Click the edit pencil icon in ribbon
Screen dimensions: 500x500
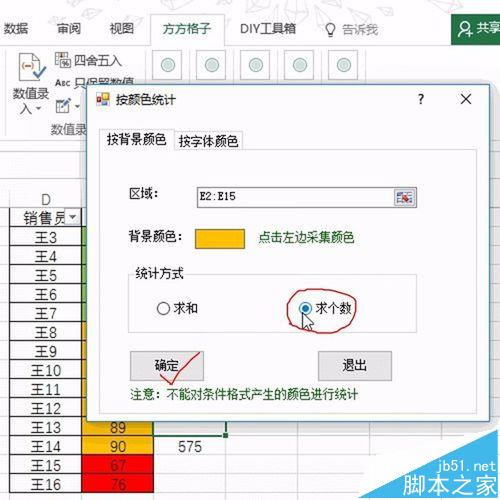(63, 106)
